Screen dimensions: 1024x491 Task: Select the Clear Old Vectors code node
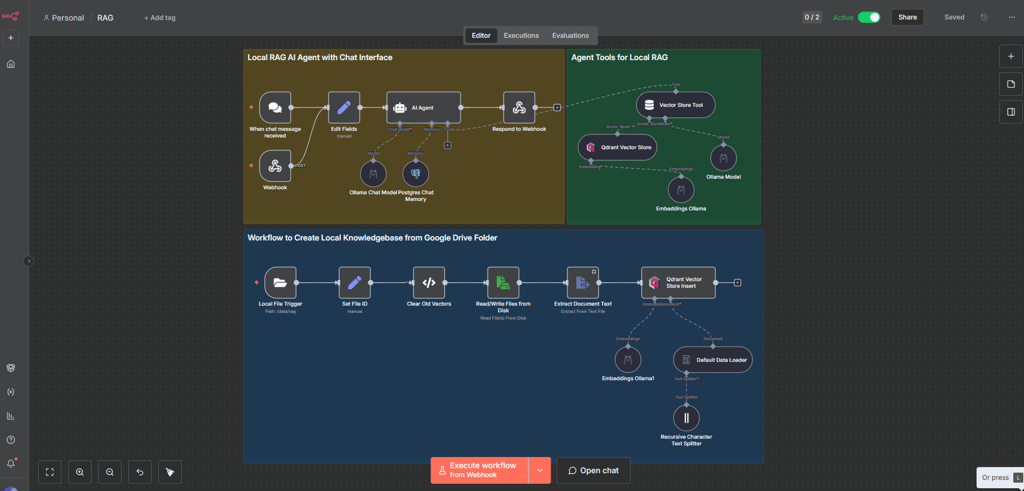pos(429,282)
